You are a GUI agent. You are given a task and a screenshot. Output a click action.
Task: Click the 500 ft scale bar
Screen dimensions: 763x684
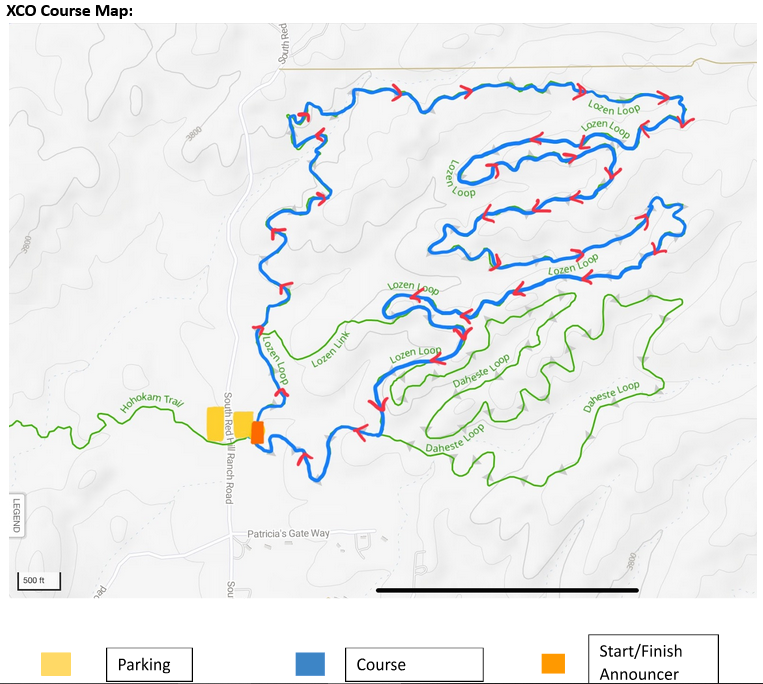click(39, 581)
